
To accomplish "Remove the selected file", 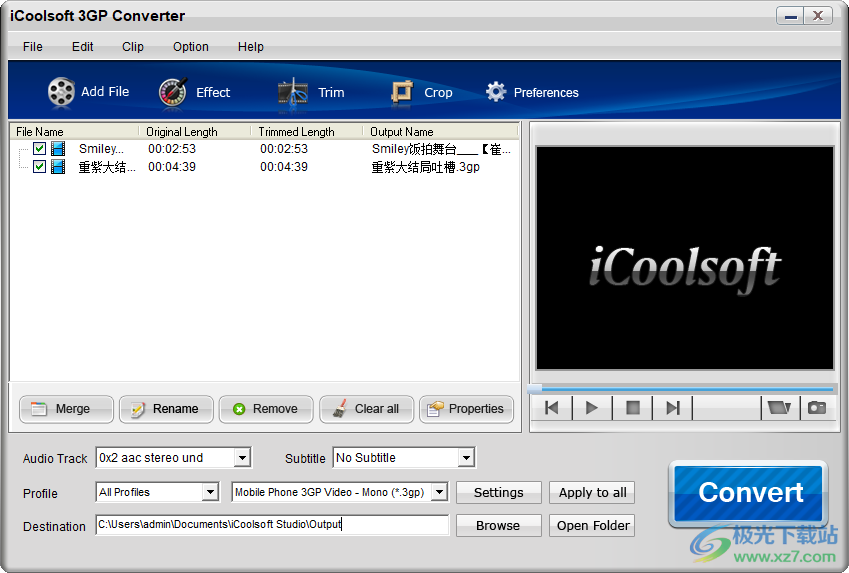I will coord(266,409).
